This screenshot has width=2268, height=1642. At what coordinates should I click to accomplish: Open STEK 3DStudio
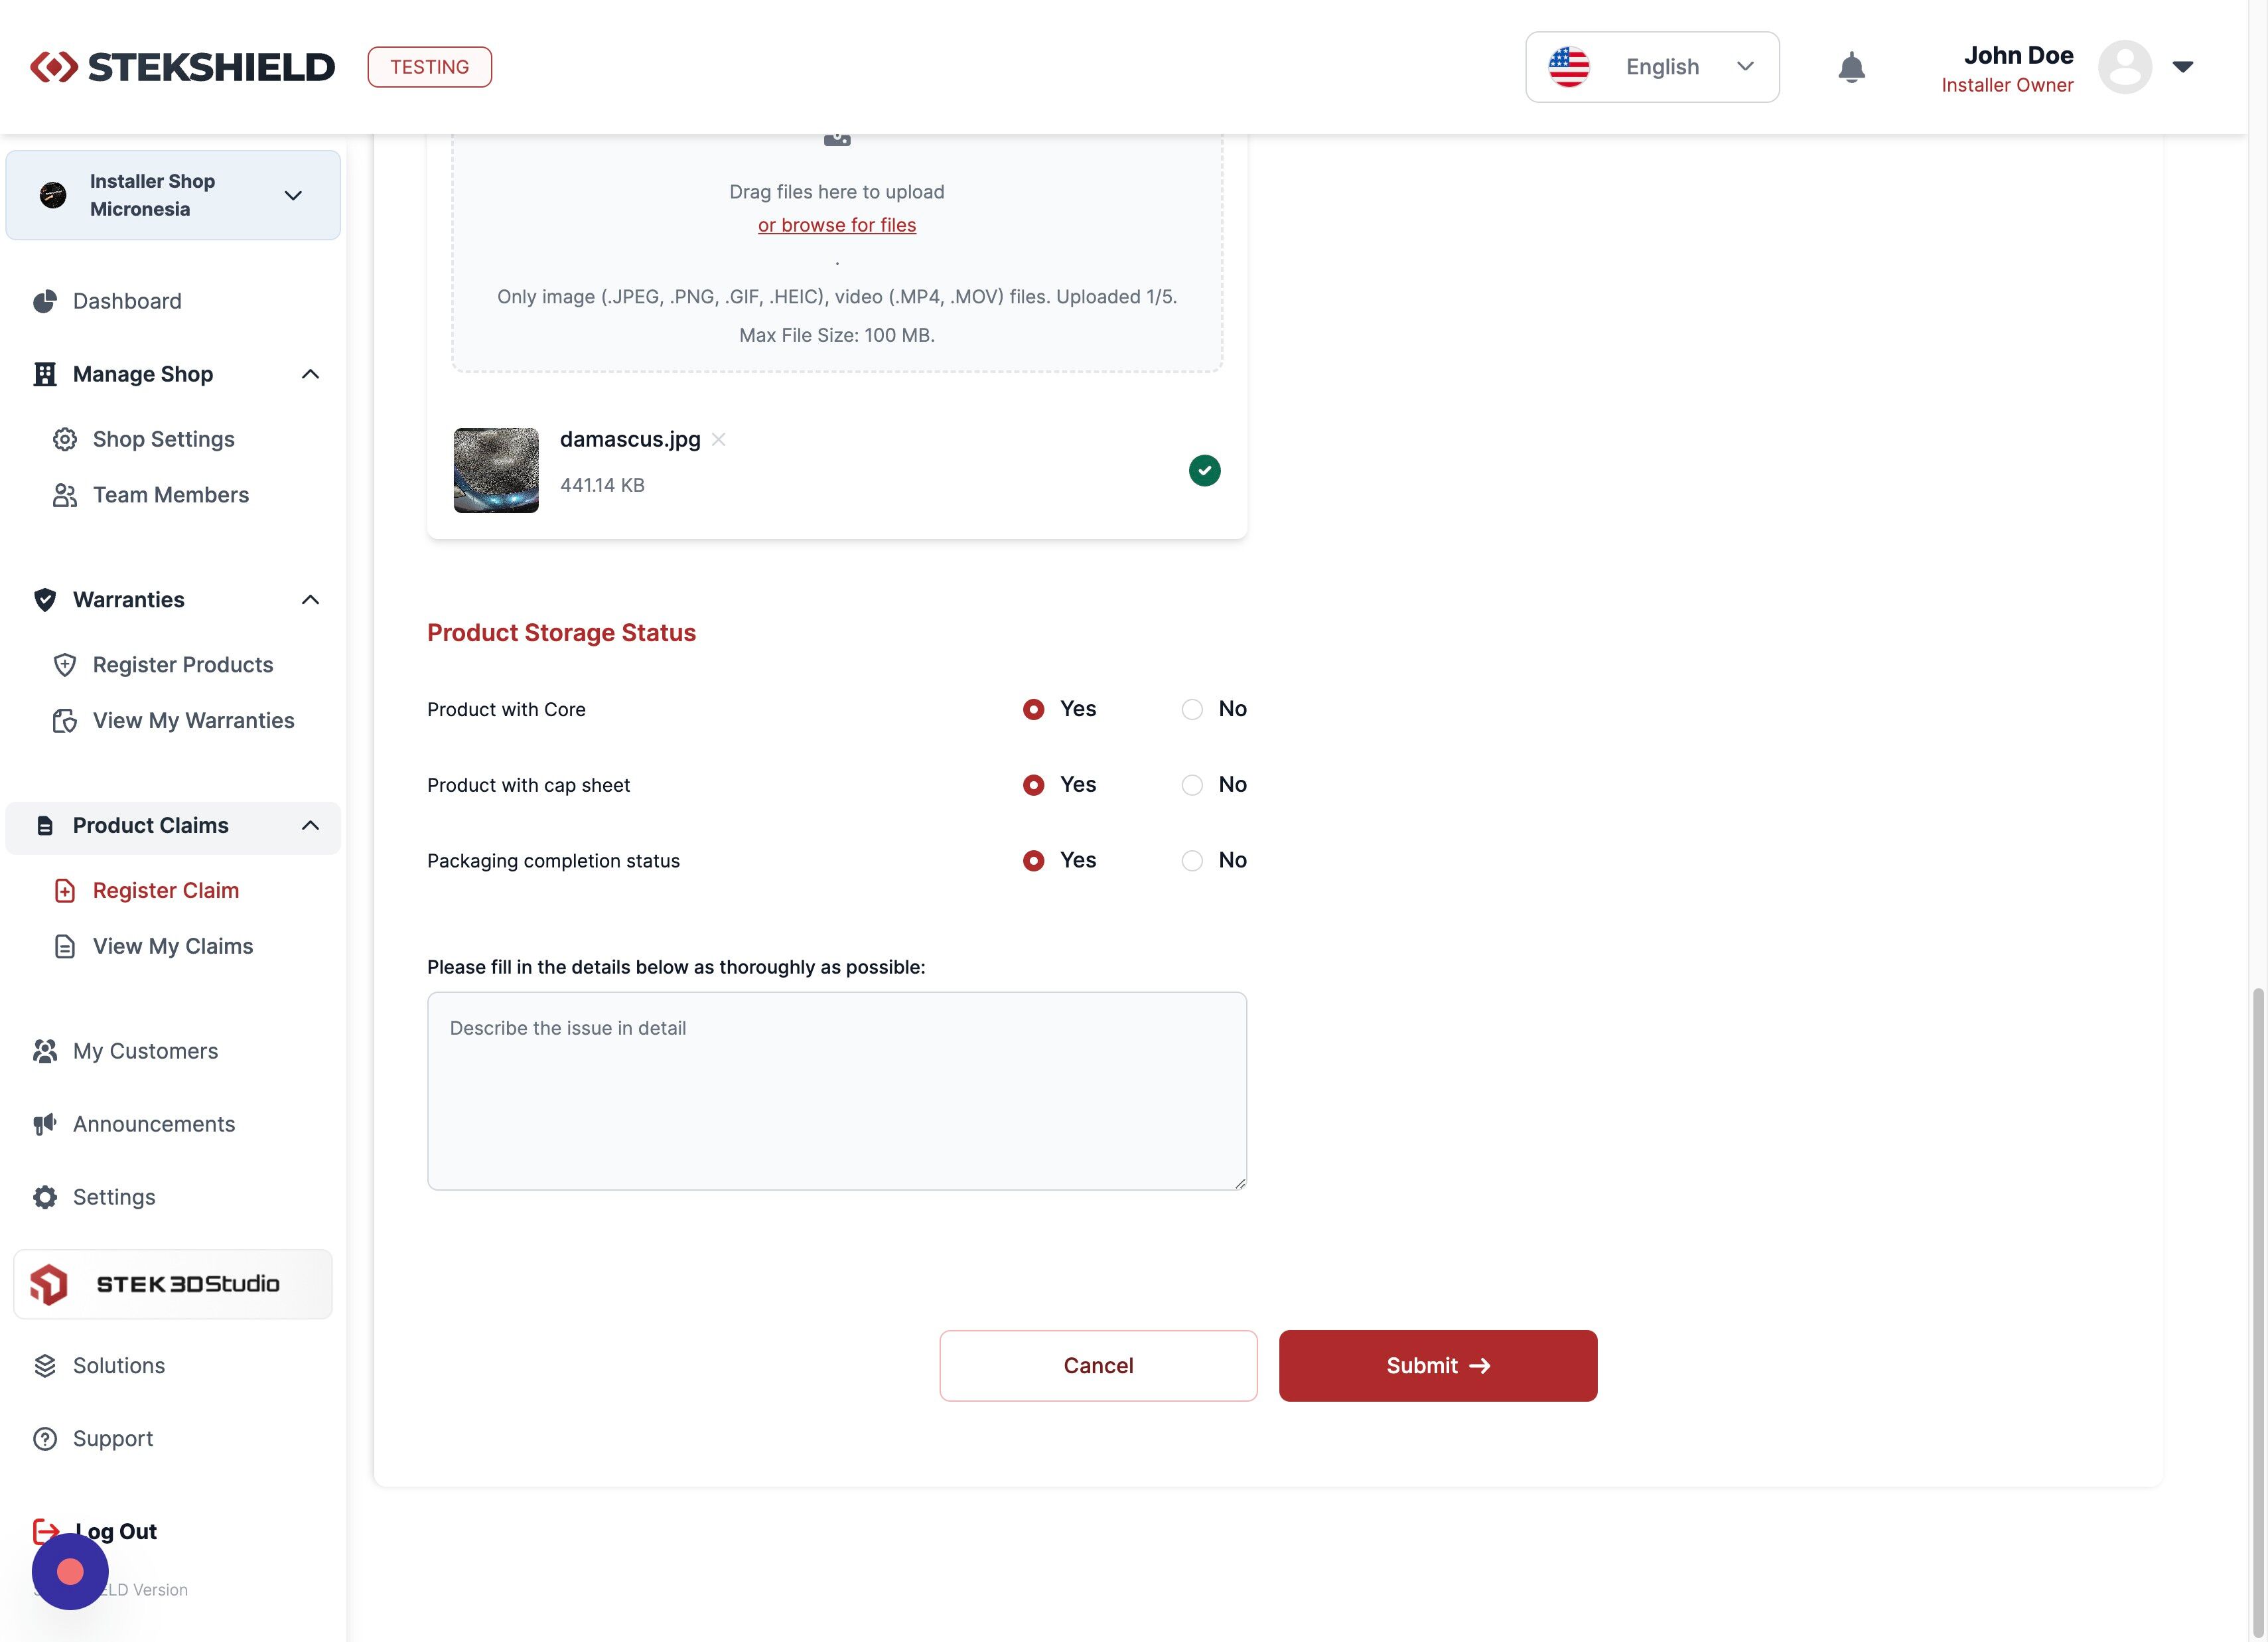click(x=173, y=1284)
